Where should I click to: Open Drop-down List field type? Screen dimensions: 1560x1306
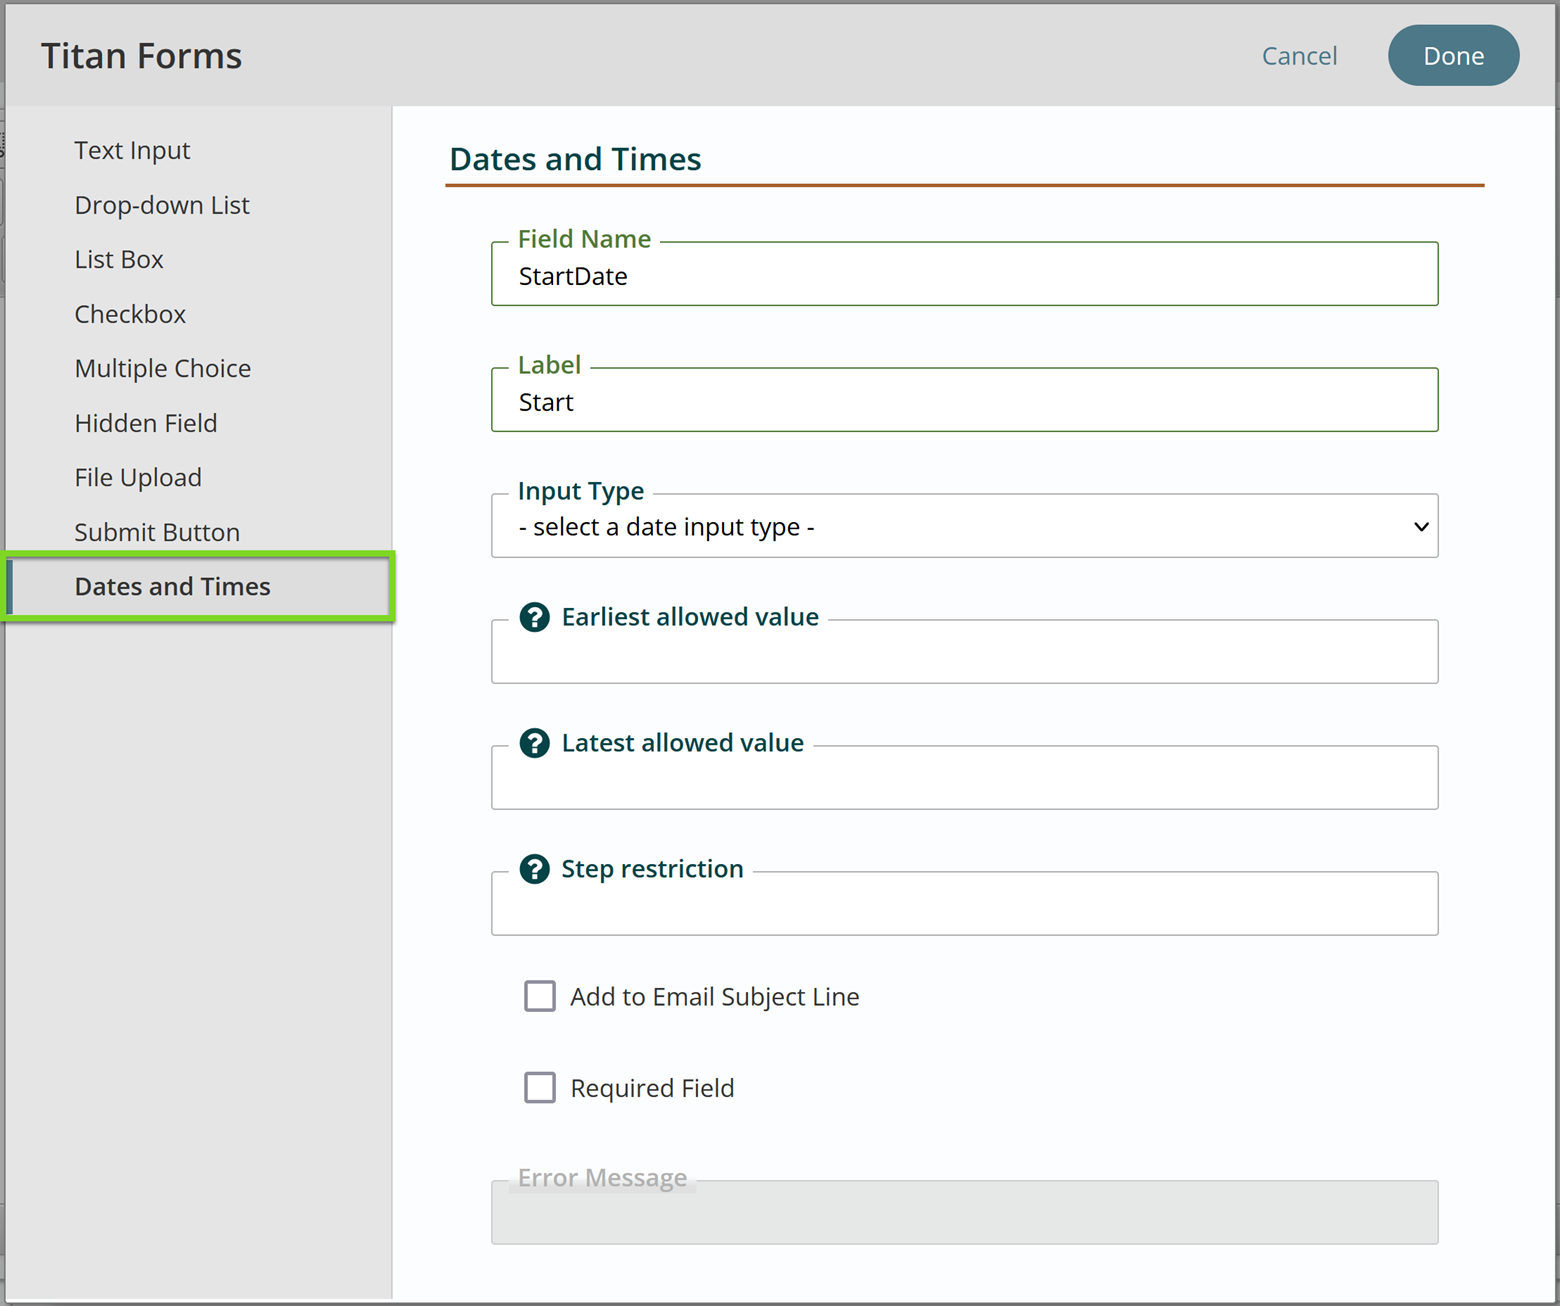(x=162, y=205)
